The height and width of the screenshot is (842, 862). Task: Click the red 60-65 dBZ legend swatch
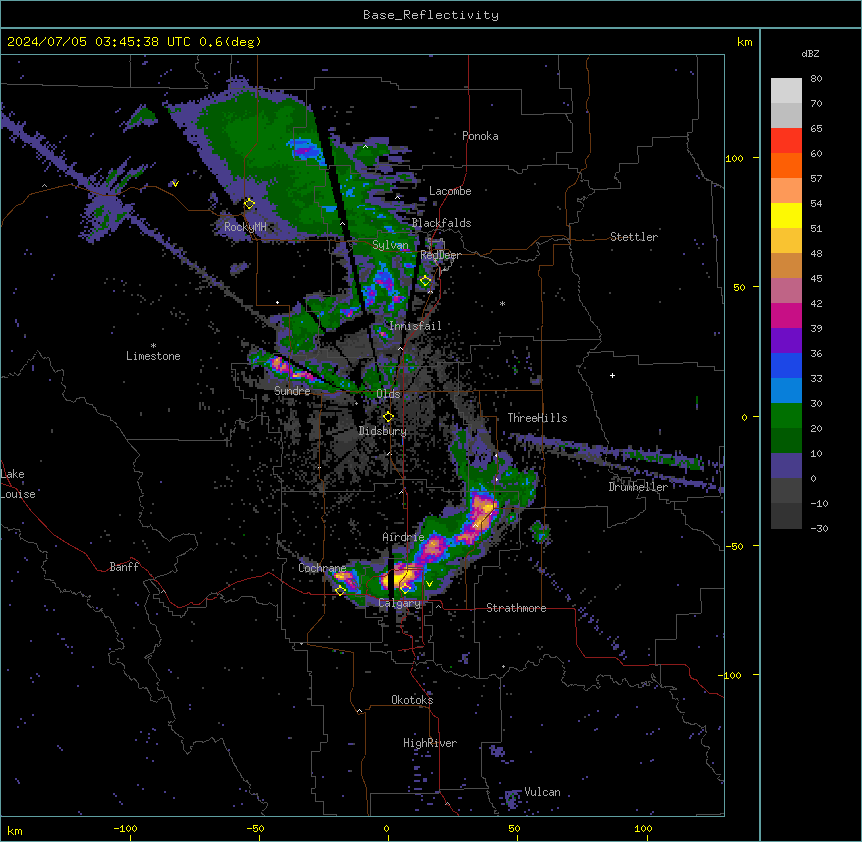pyautogui.click(x=786, y=140)
